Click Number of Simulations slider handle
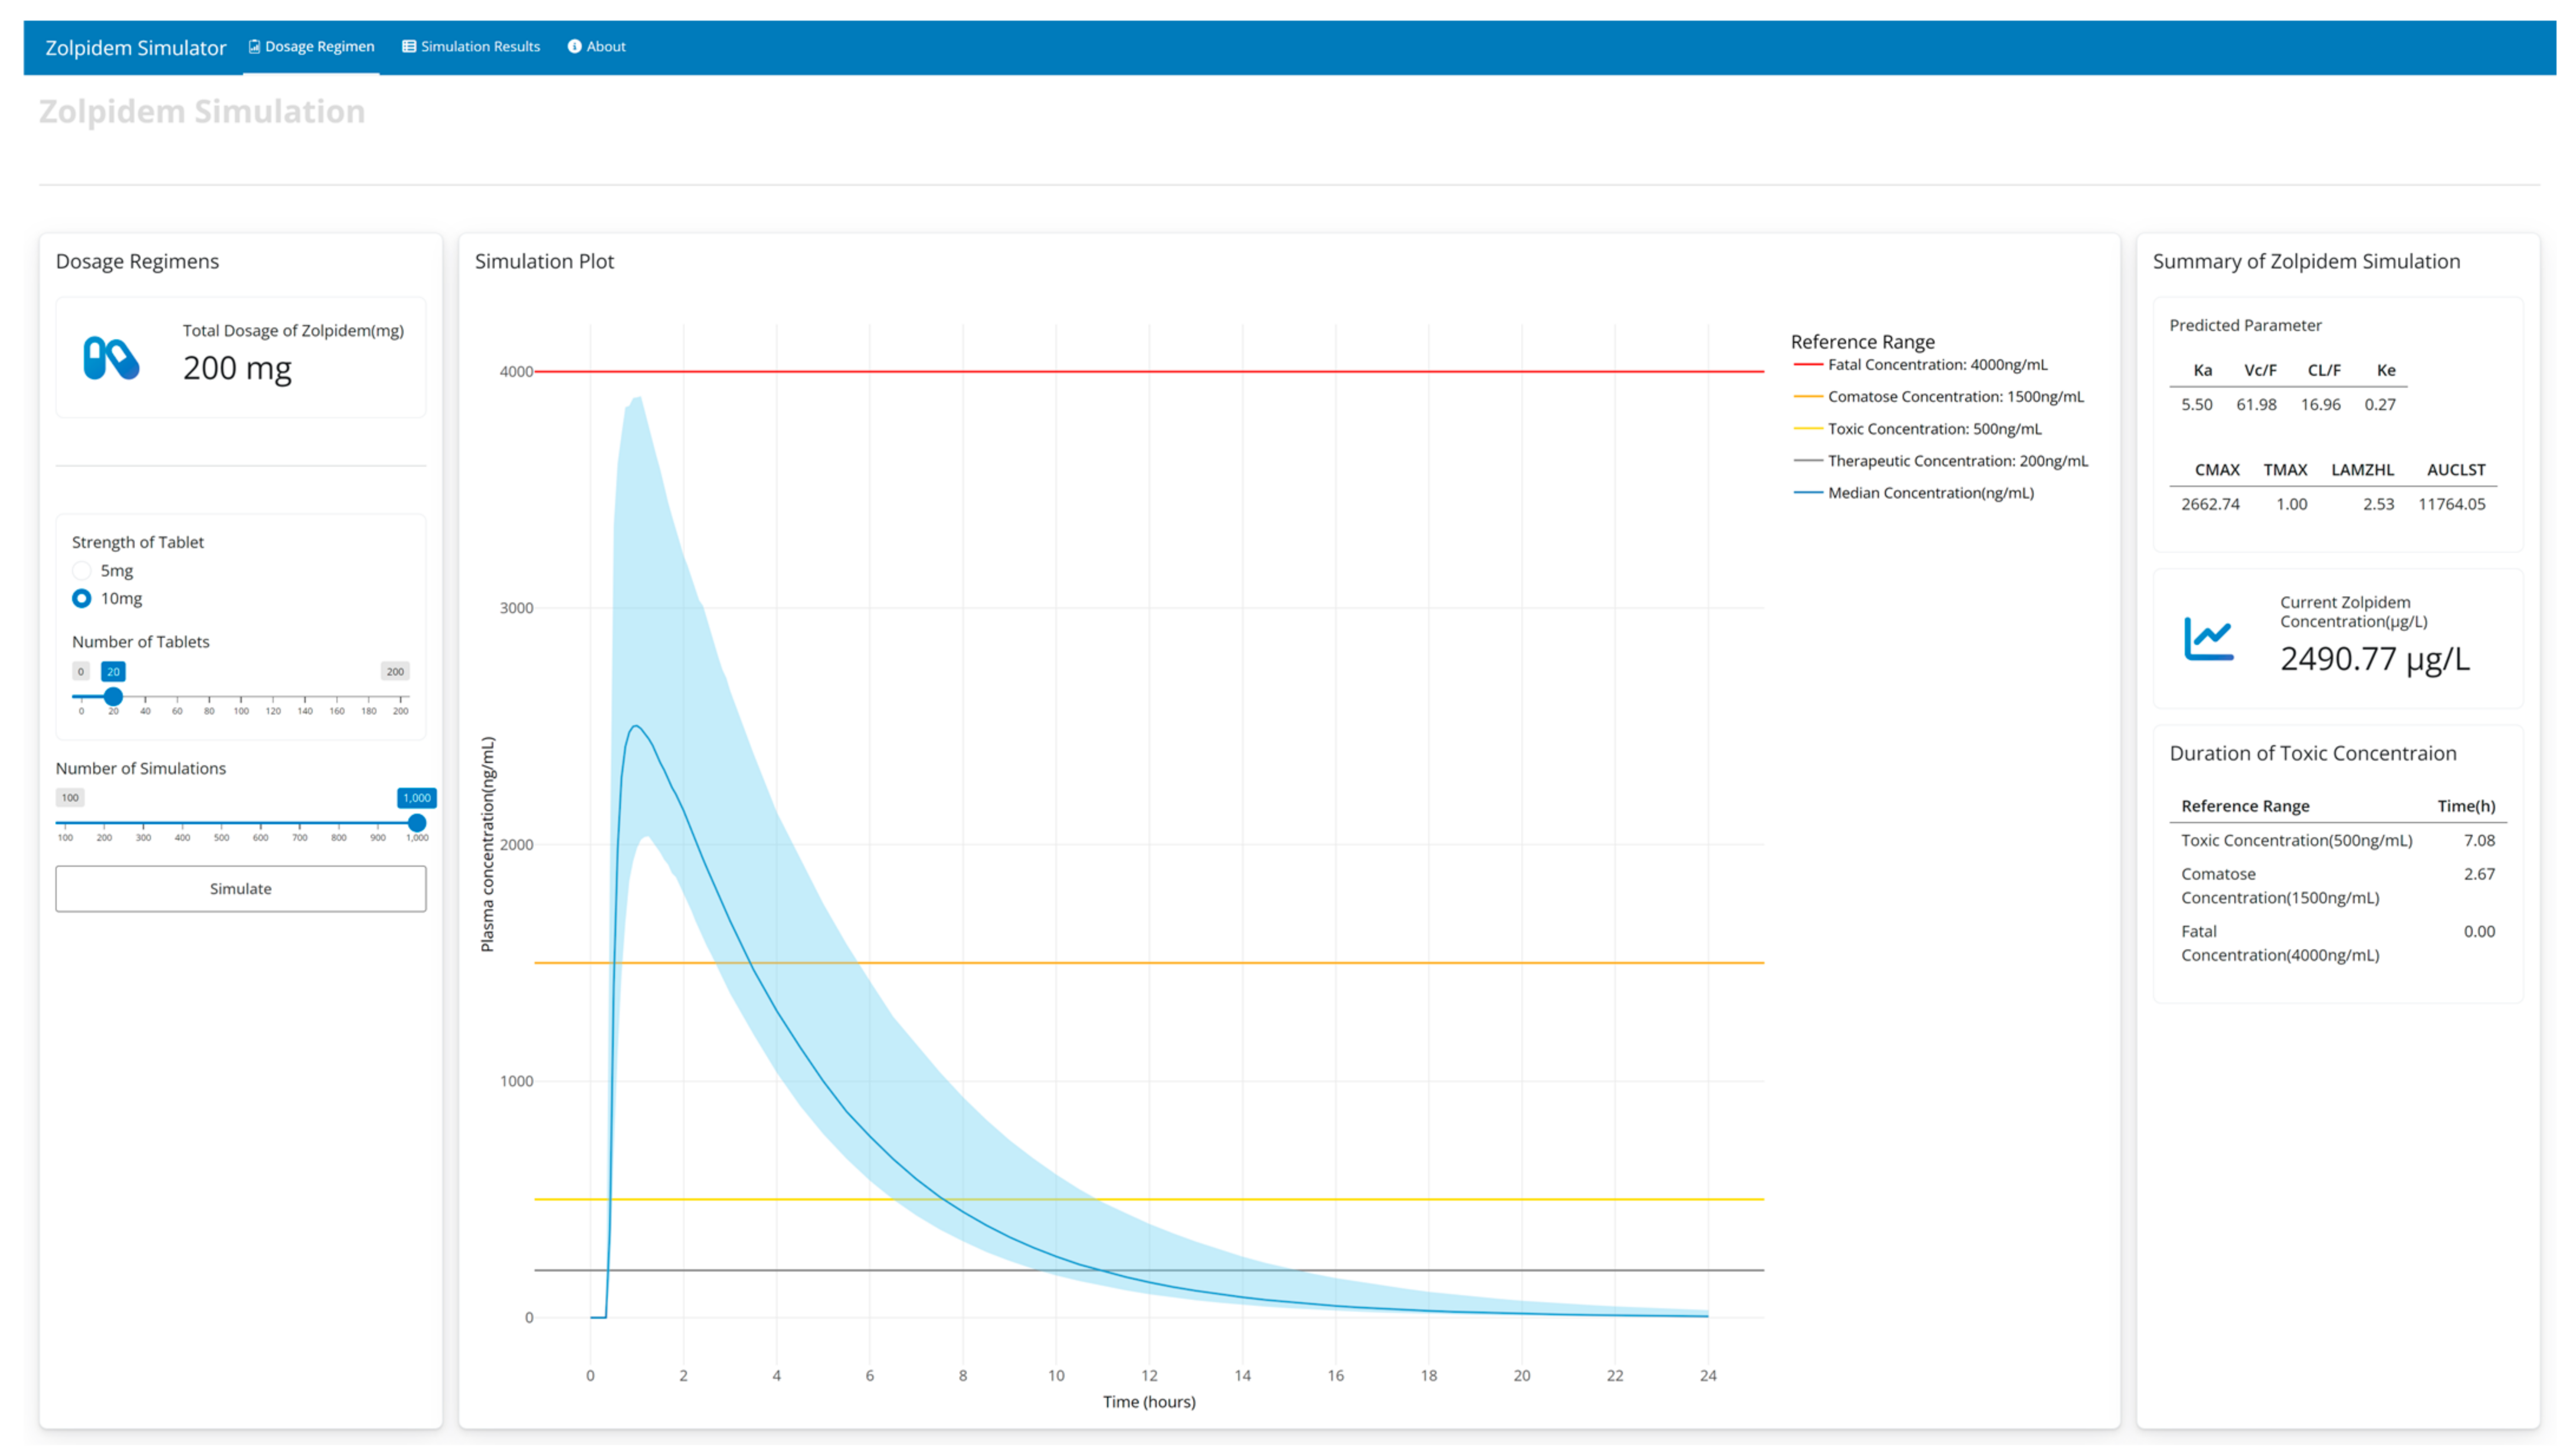Screen dimensions: 2576x1455 tap(417, 823)
